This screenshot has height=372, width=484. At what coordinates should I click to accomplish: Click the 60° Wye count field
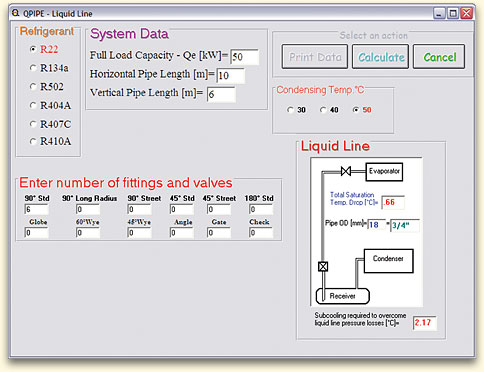click(x=88, y=232)
